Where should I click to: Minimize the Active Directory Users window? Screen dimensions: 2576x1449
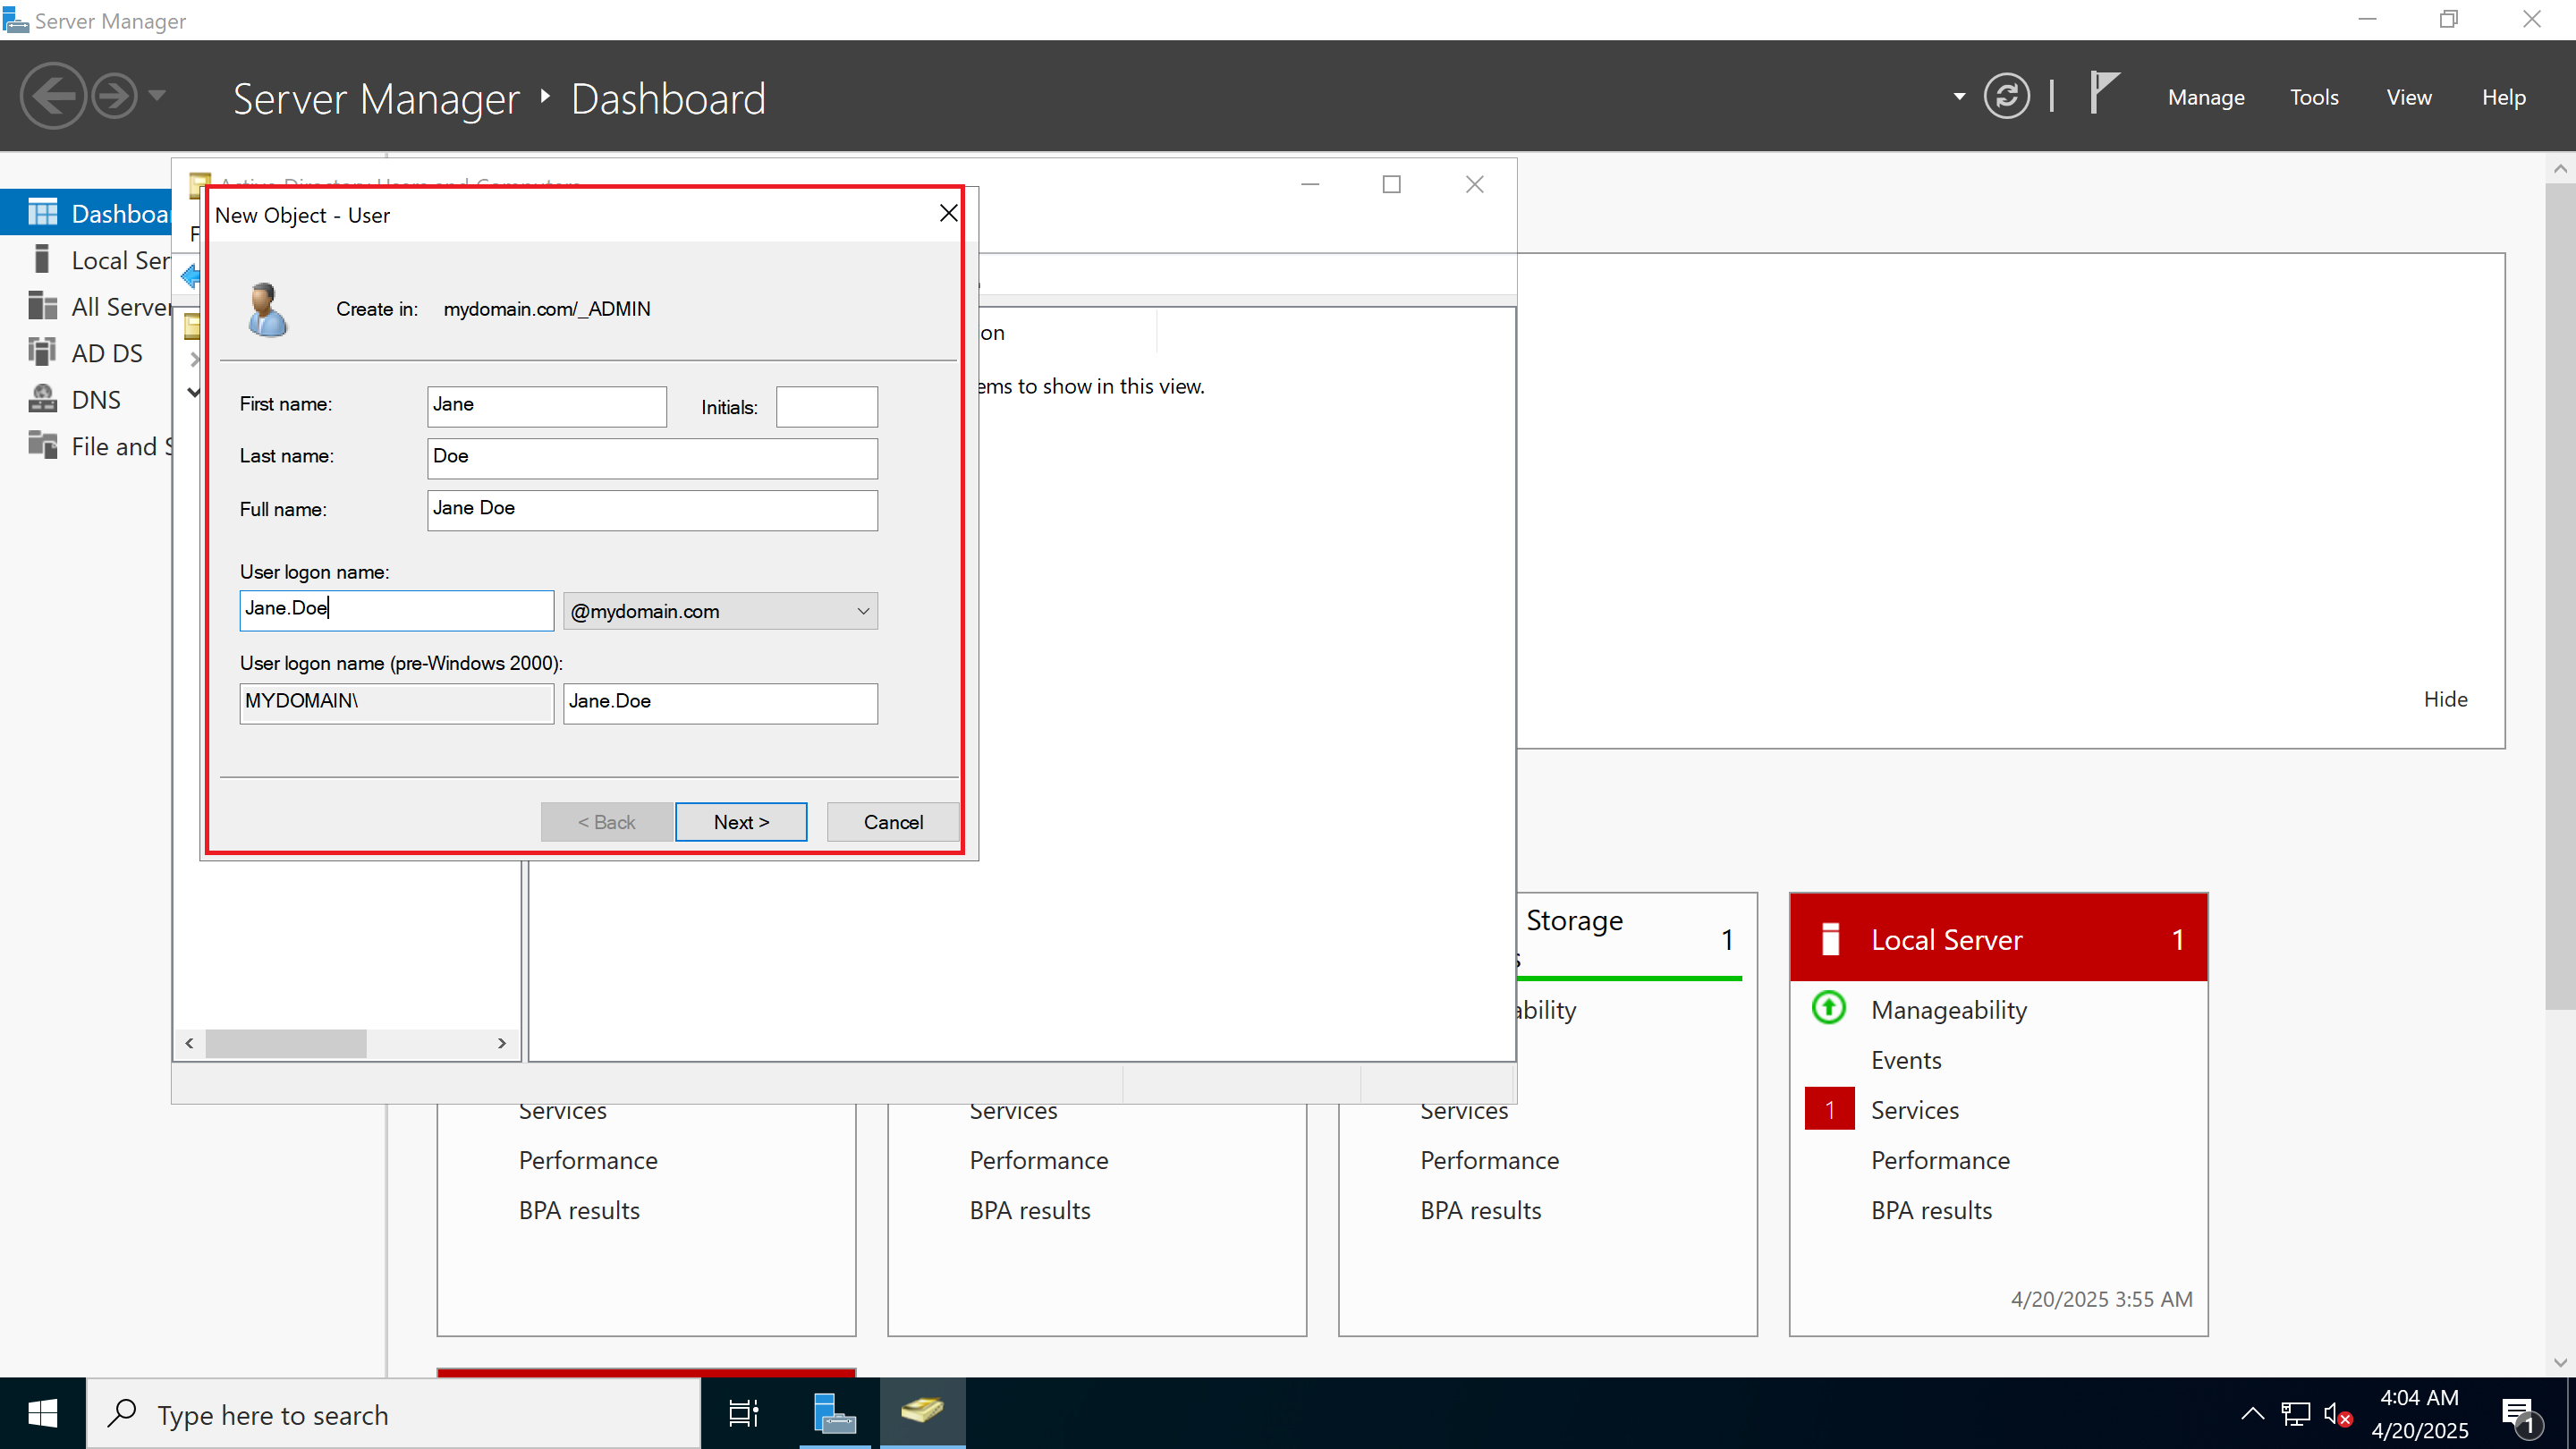coord(1310,184)
